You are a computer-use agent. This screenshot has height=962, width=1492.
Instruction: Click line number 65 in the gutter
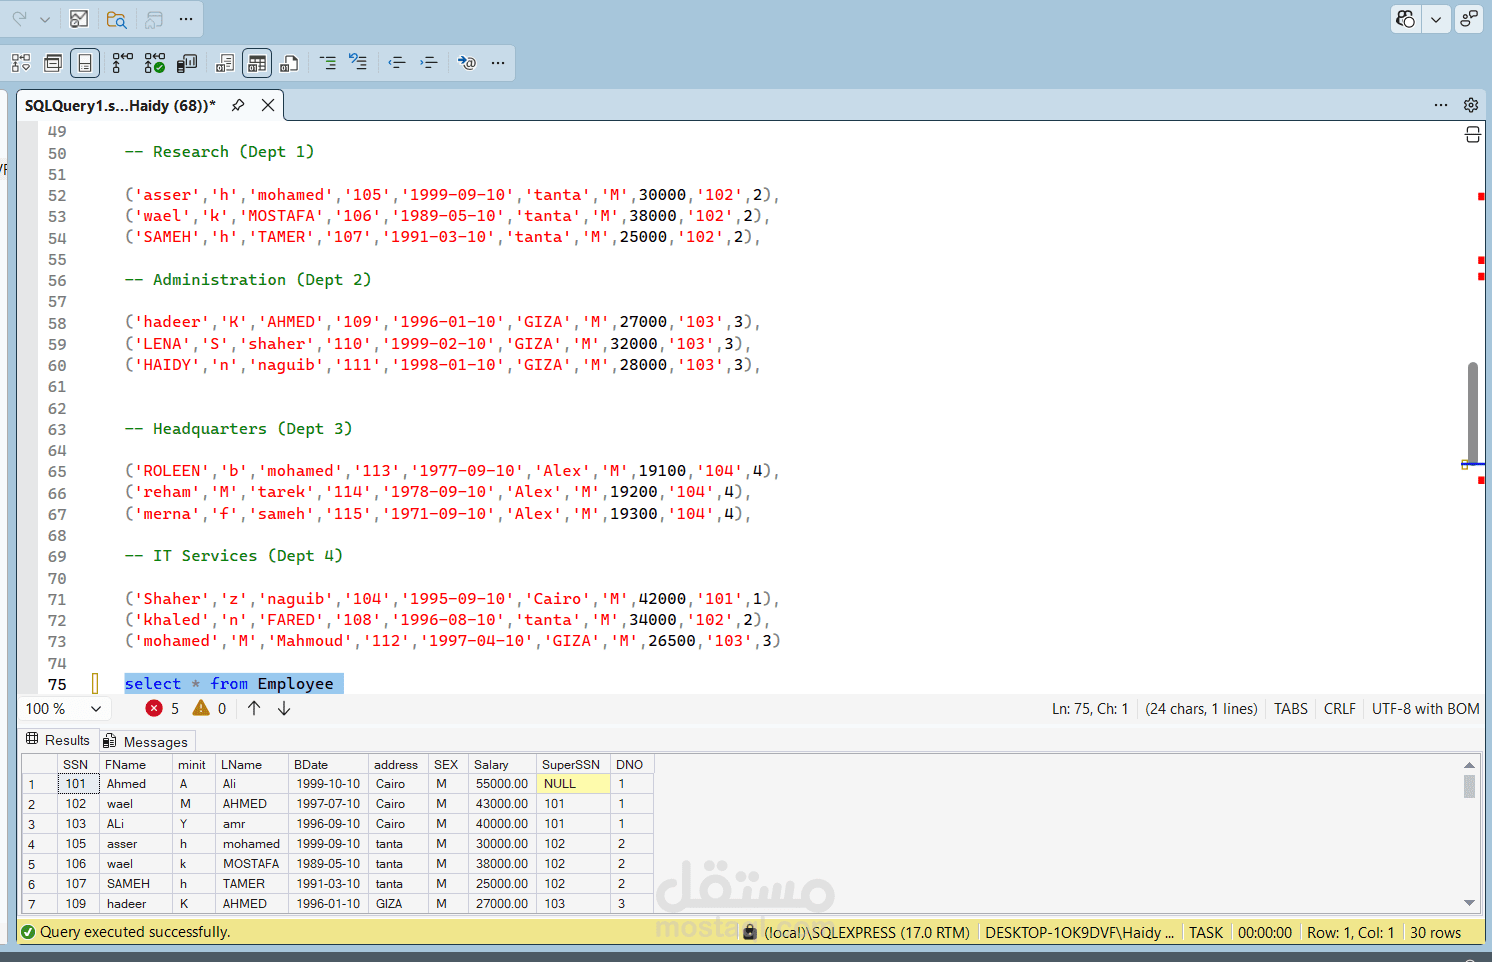click(x=57, y=472)
